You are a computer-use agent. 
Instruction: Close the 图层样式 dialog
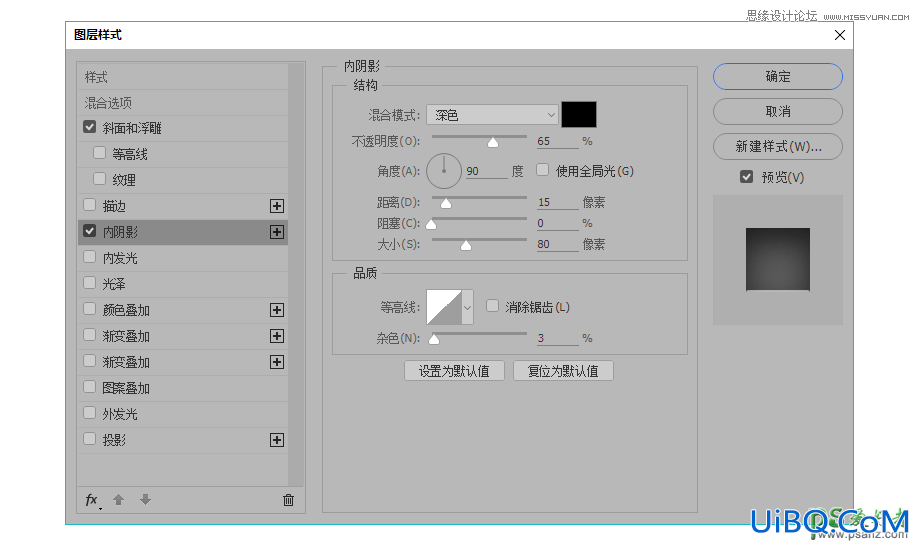click(840, 35)
